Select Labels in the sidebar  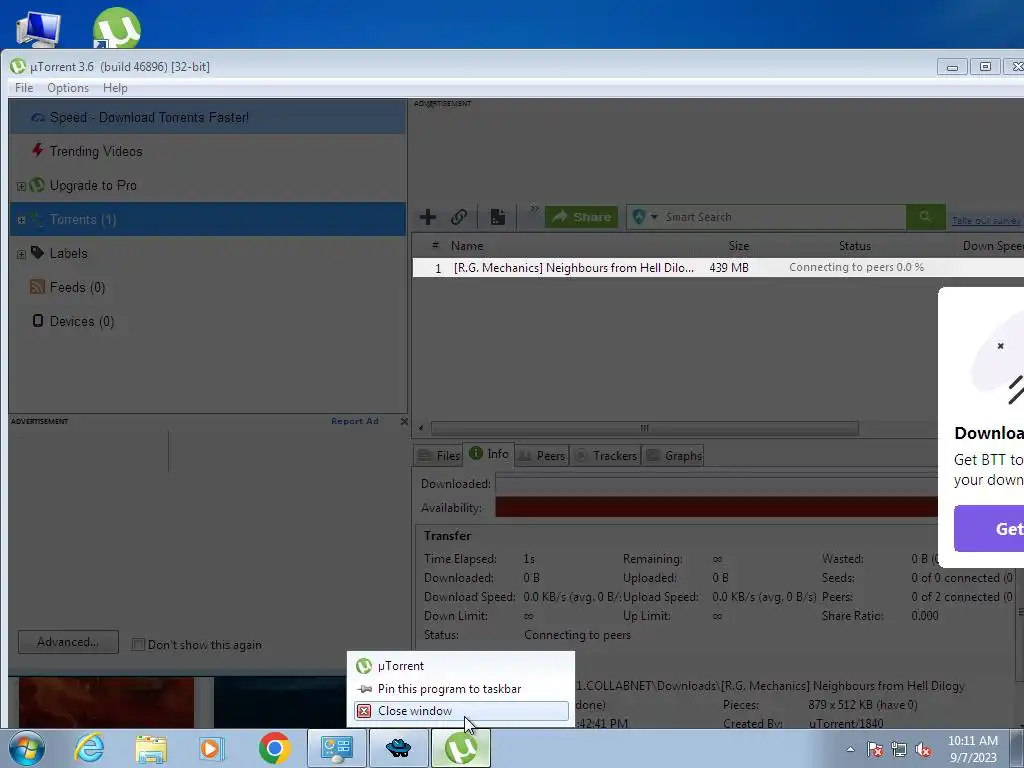pos(68,253)
